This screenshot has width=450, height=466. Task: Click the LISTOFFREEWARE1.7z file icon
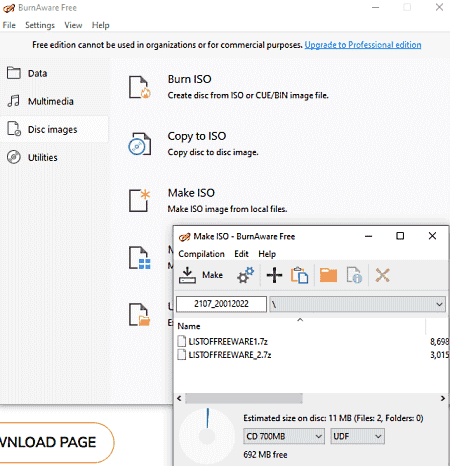(182, 341)
